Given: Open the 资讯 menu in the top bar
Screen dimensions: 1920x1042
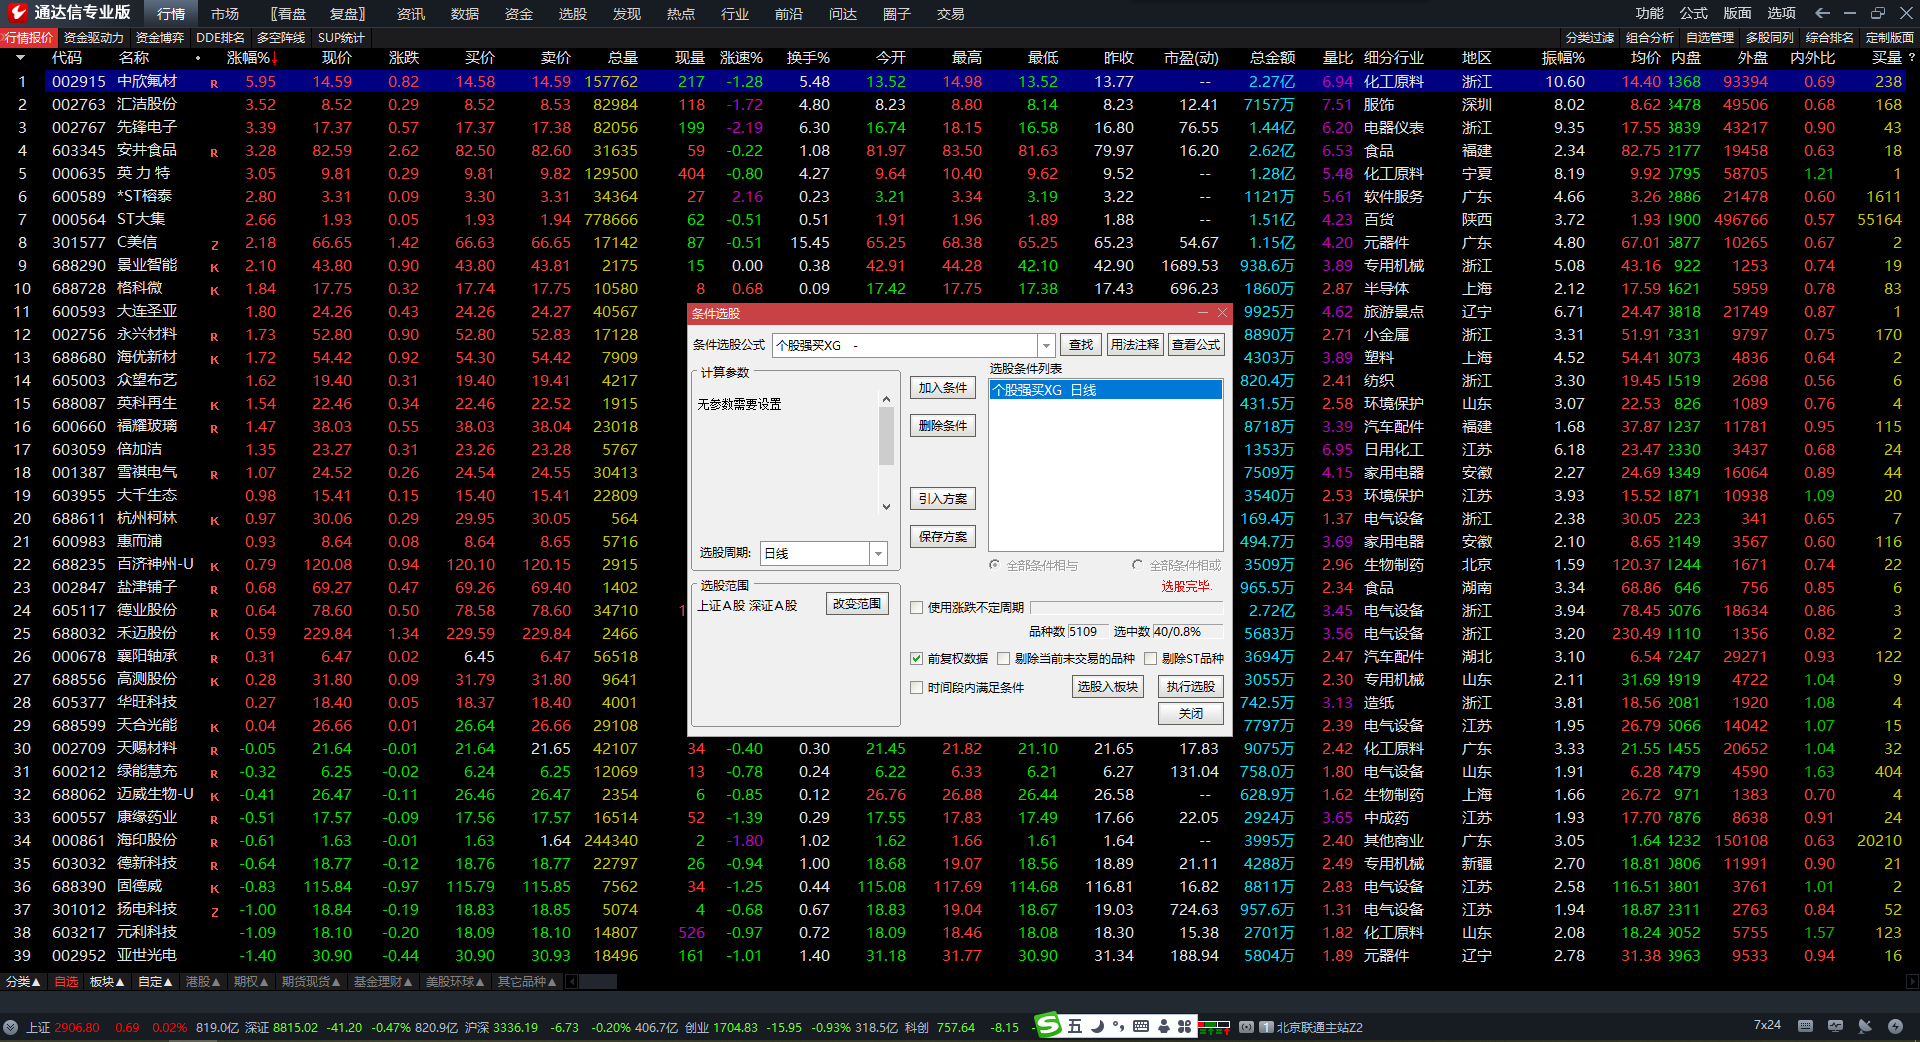Looking at the screenshot, I should 410,14.
